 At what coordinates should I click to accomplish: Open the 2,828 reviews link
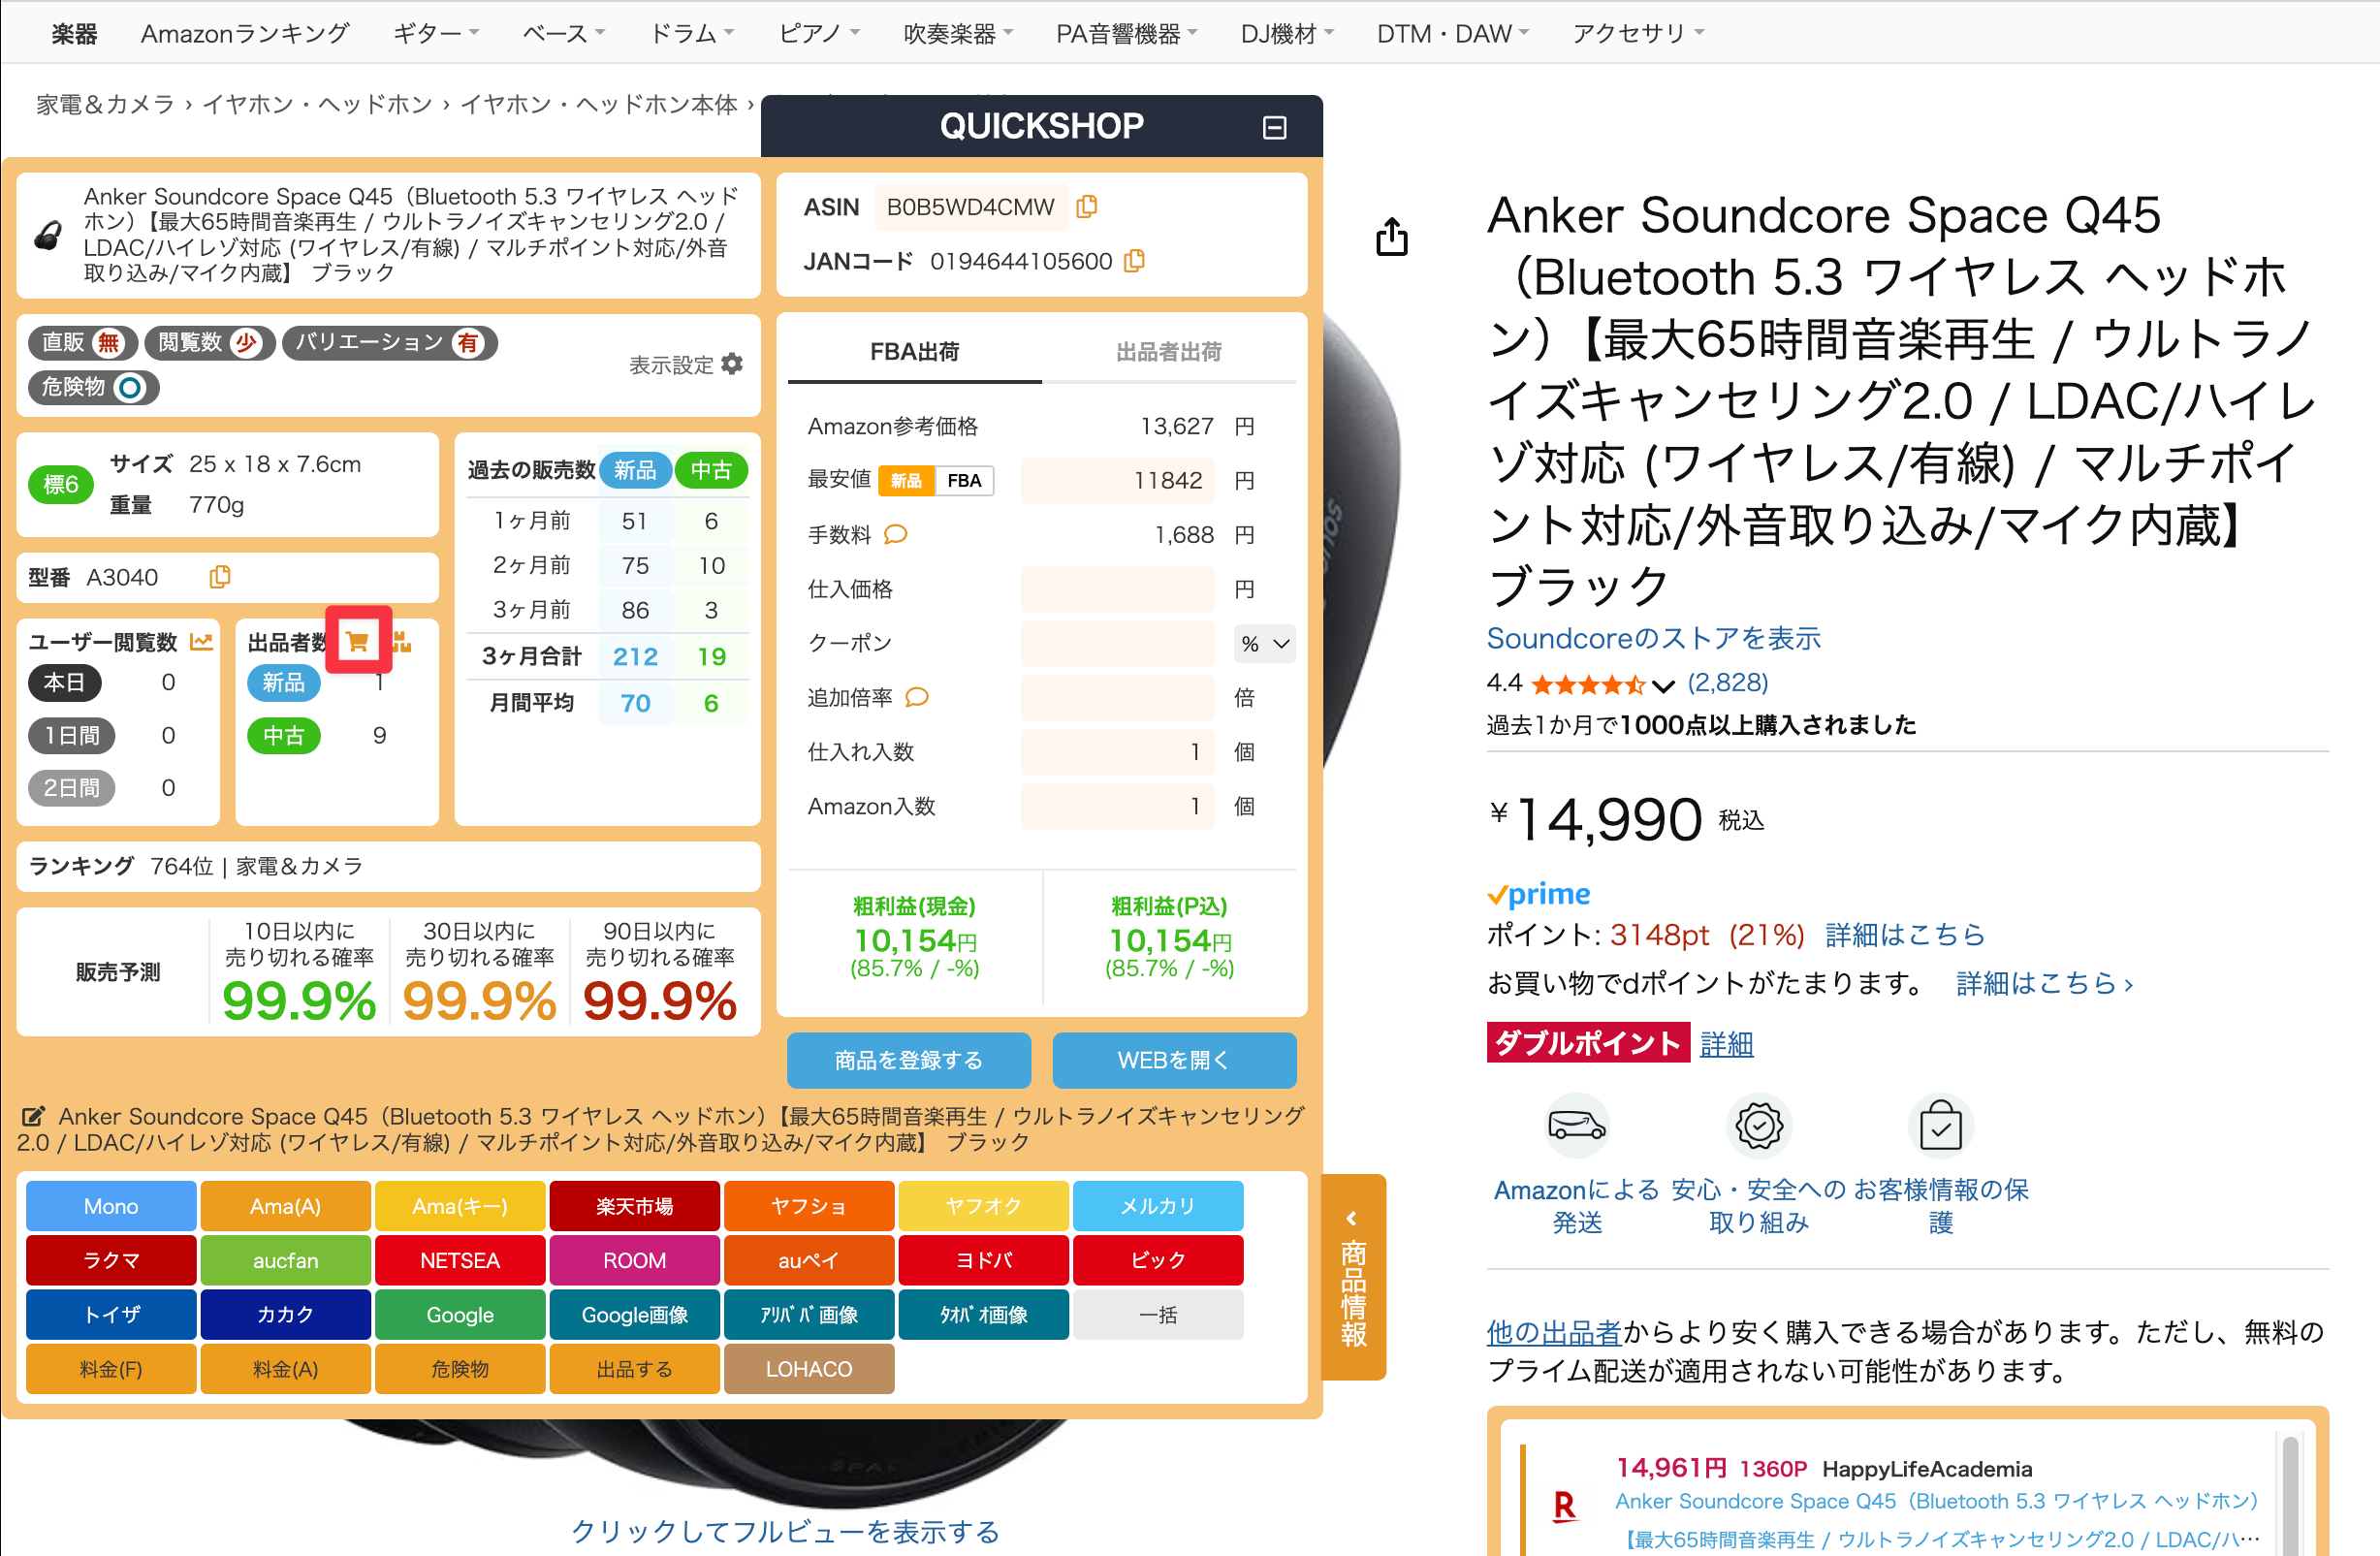pyautogui.click(x=1727, y=683)
